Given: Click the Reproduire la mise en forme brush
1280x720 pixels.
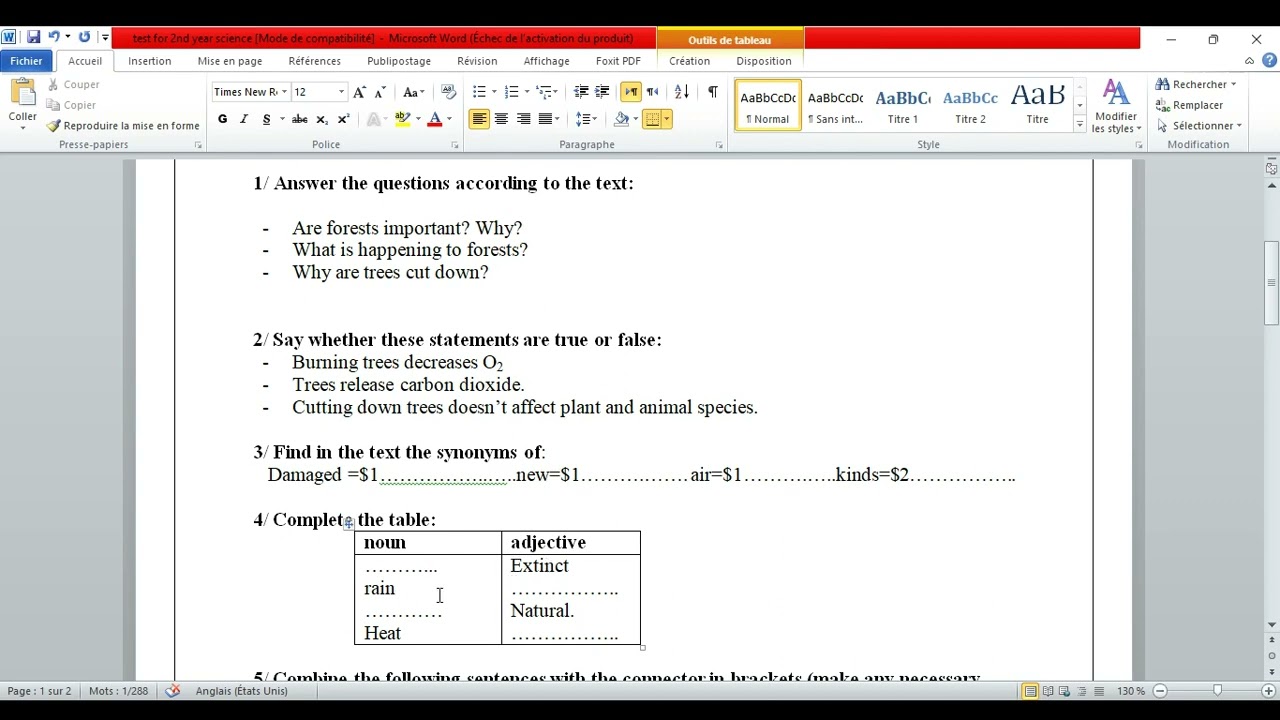Looking at the screenshot, I should [54, 126].
